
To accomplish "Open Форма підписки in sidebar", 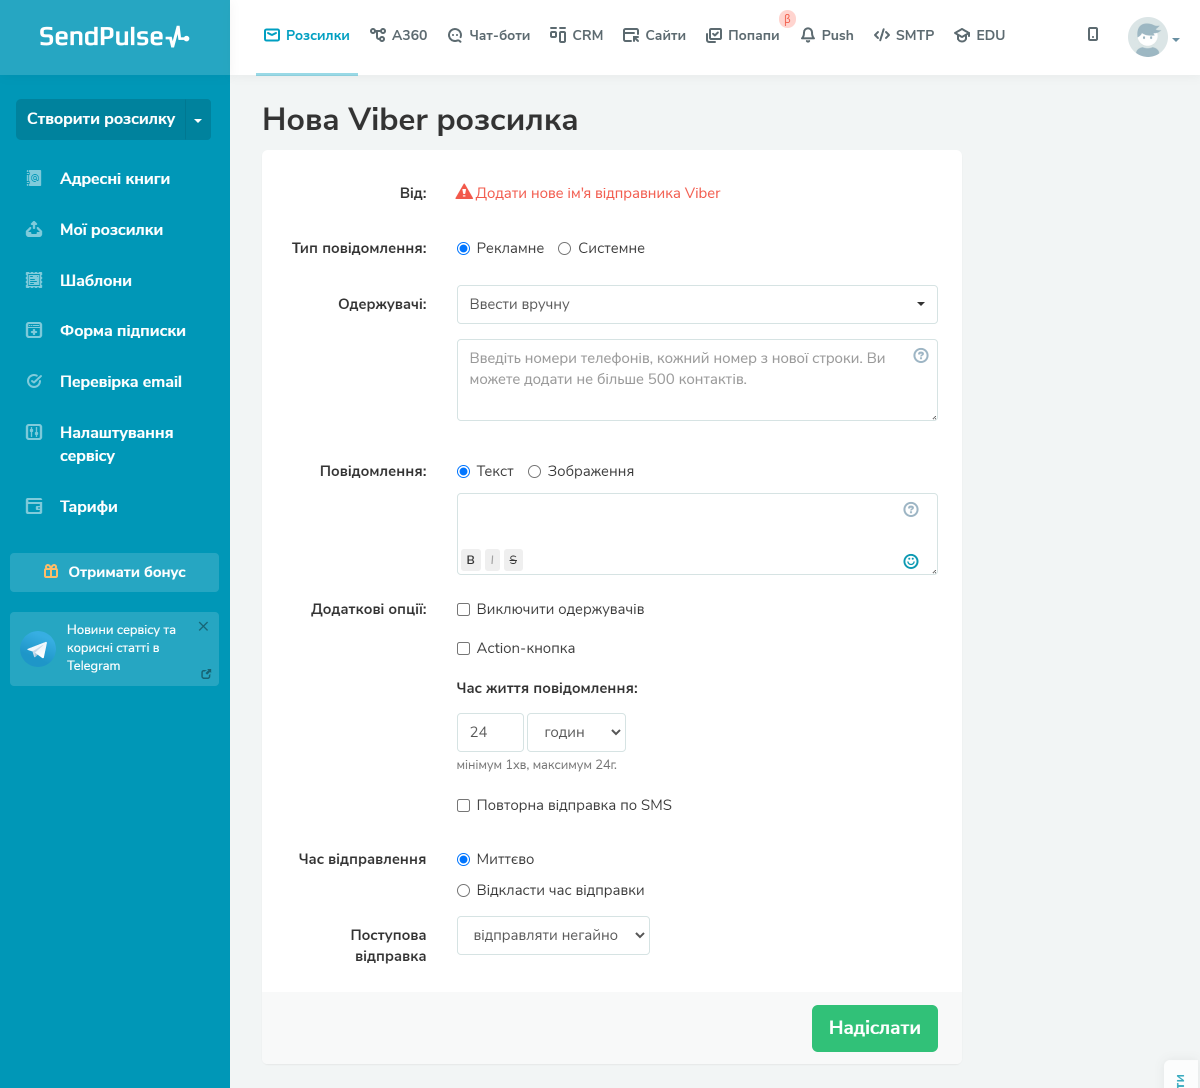I will (x=123, y=330).
